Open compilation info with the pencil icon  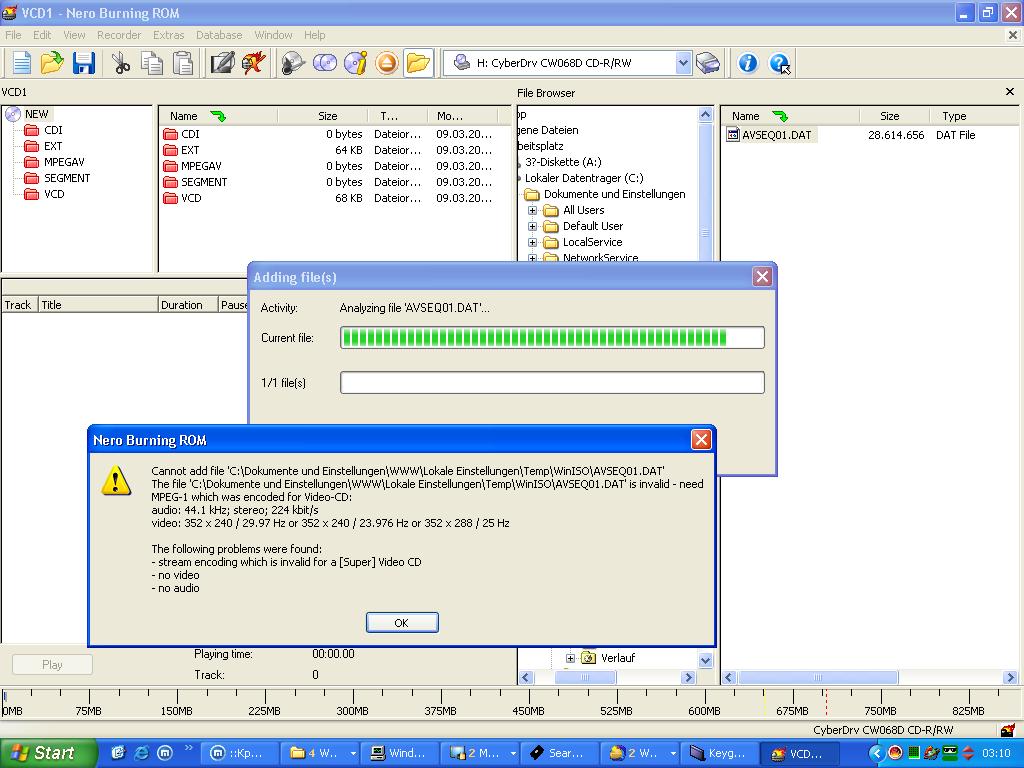222,63
